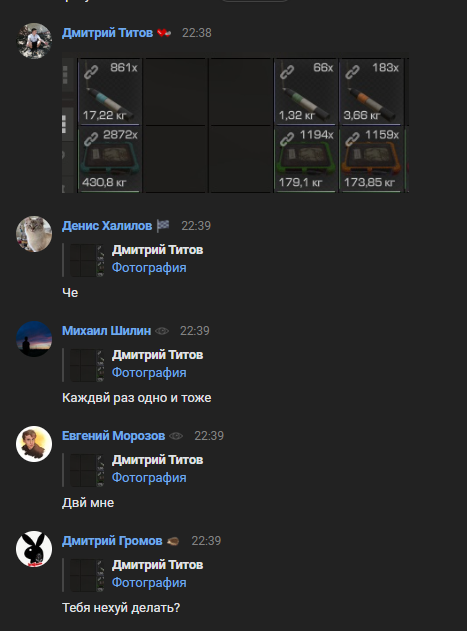Click status emoji next to Дмитрий Громов

[x=173, y=541]
